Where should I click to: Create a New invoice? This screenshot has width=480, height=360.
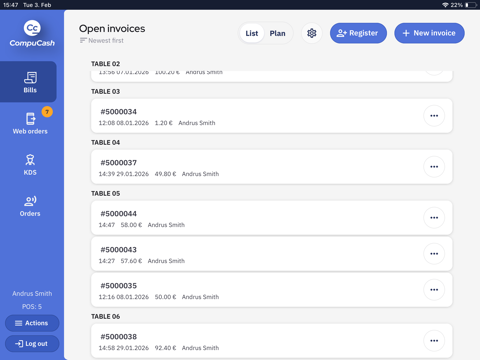click(429, 33)
